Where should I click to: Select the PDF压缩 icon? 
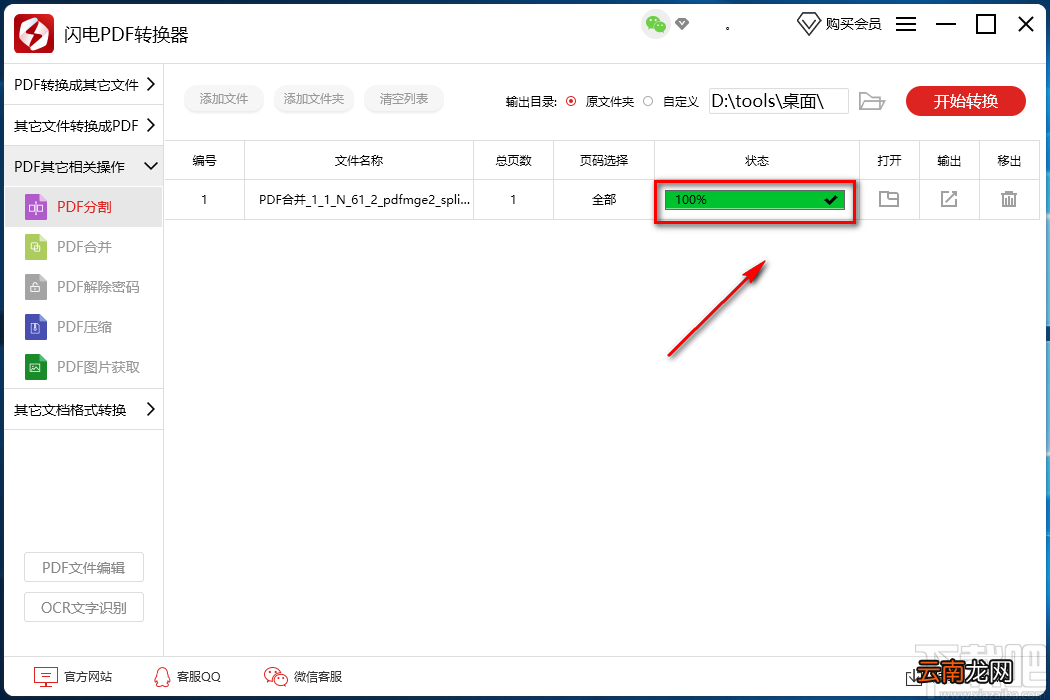coord(36,327)
